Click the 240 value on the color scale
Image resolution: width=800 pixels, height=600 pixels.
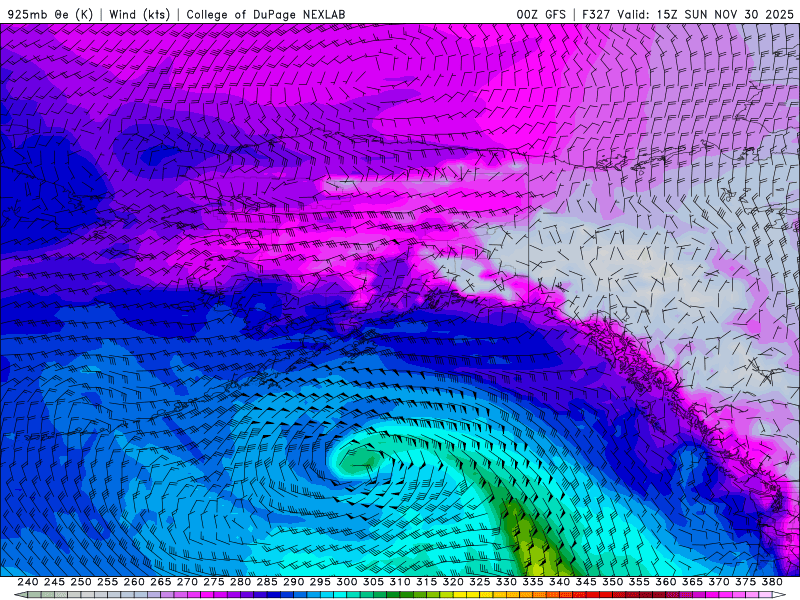28,582
